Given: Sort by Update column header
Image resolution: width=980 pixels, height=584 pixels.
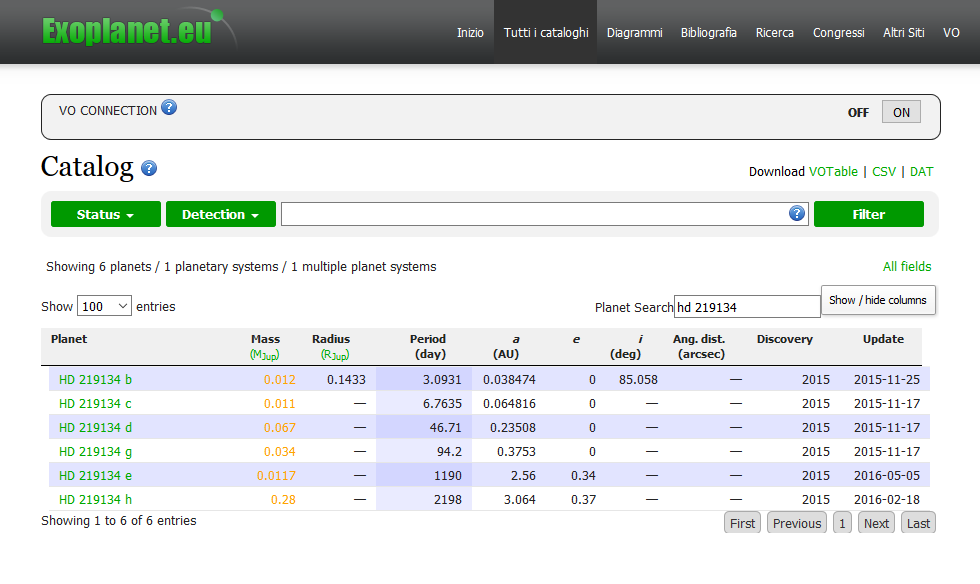Looking at the screenshot, I should [883, 339].
